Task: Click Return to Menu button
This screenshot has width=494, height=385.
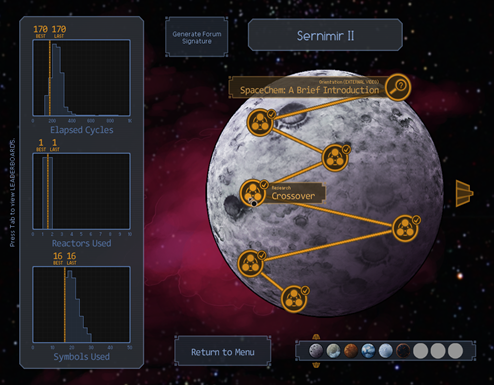Action: [x=222, y=352]
